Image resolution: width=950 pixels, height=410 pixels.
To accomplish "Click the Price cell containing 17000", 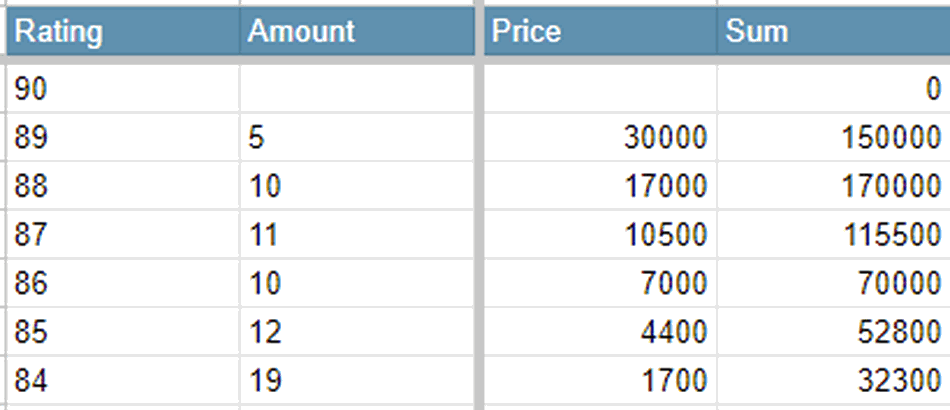I will pyautogui.click(x=600, y=185).
